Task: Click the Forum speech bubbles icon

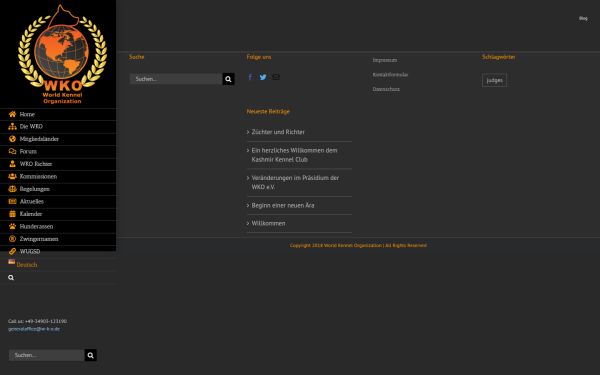Action: 12,152
